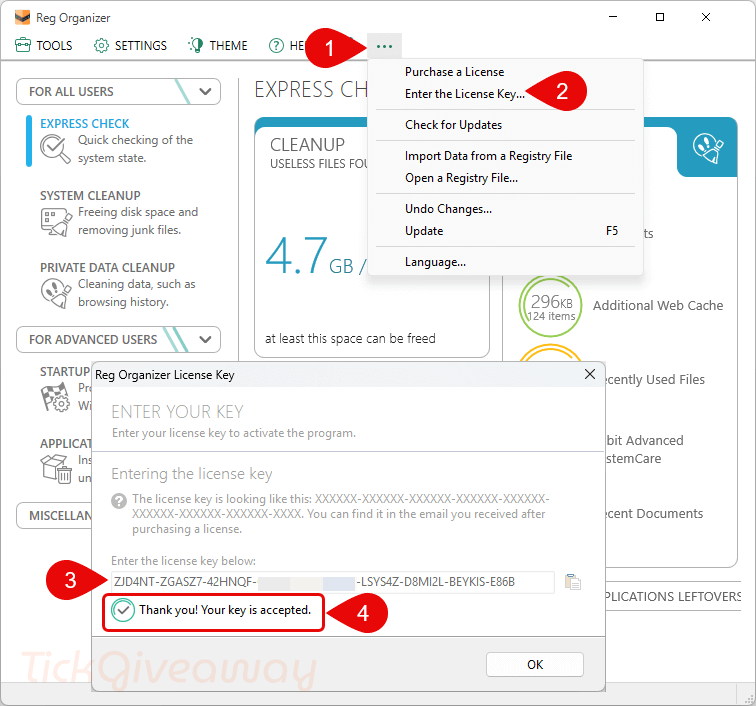Click the 4.7 GB cleanup value
Viewport: 756px width, 706px height.
[x=297, y=256]
